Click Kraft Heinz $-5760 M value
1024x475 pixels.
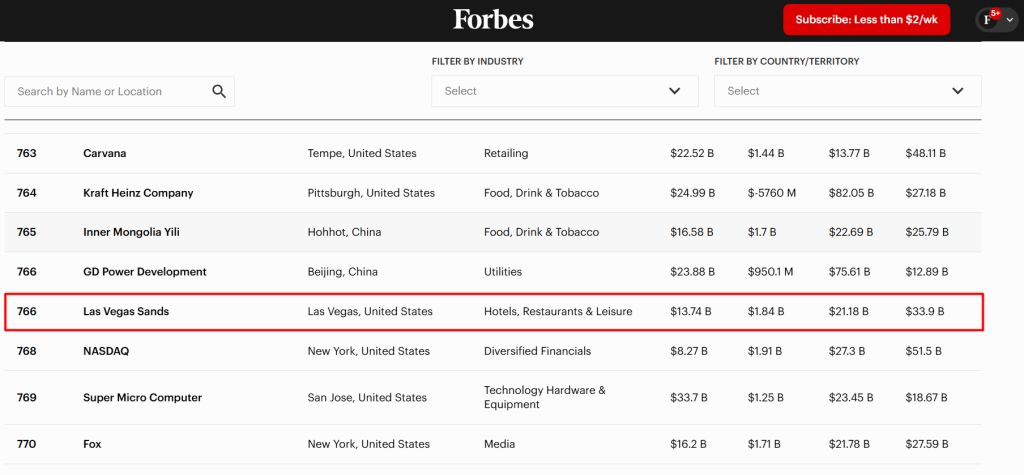(x=772, y=193)
